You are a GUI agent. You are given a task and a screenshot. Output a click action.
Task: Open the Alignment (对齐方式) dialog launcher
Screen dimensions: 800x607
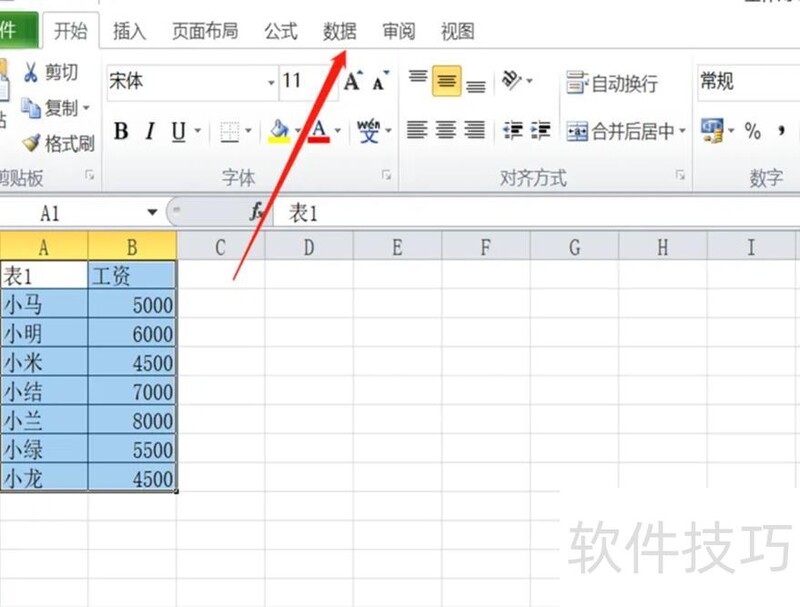coord(680,175)
